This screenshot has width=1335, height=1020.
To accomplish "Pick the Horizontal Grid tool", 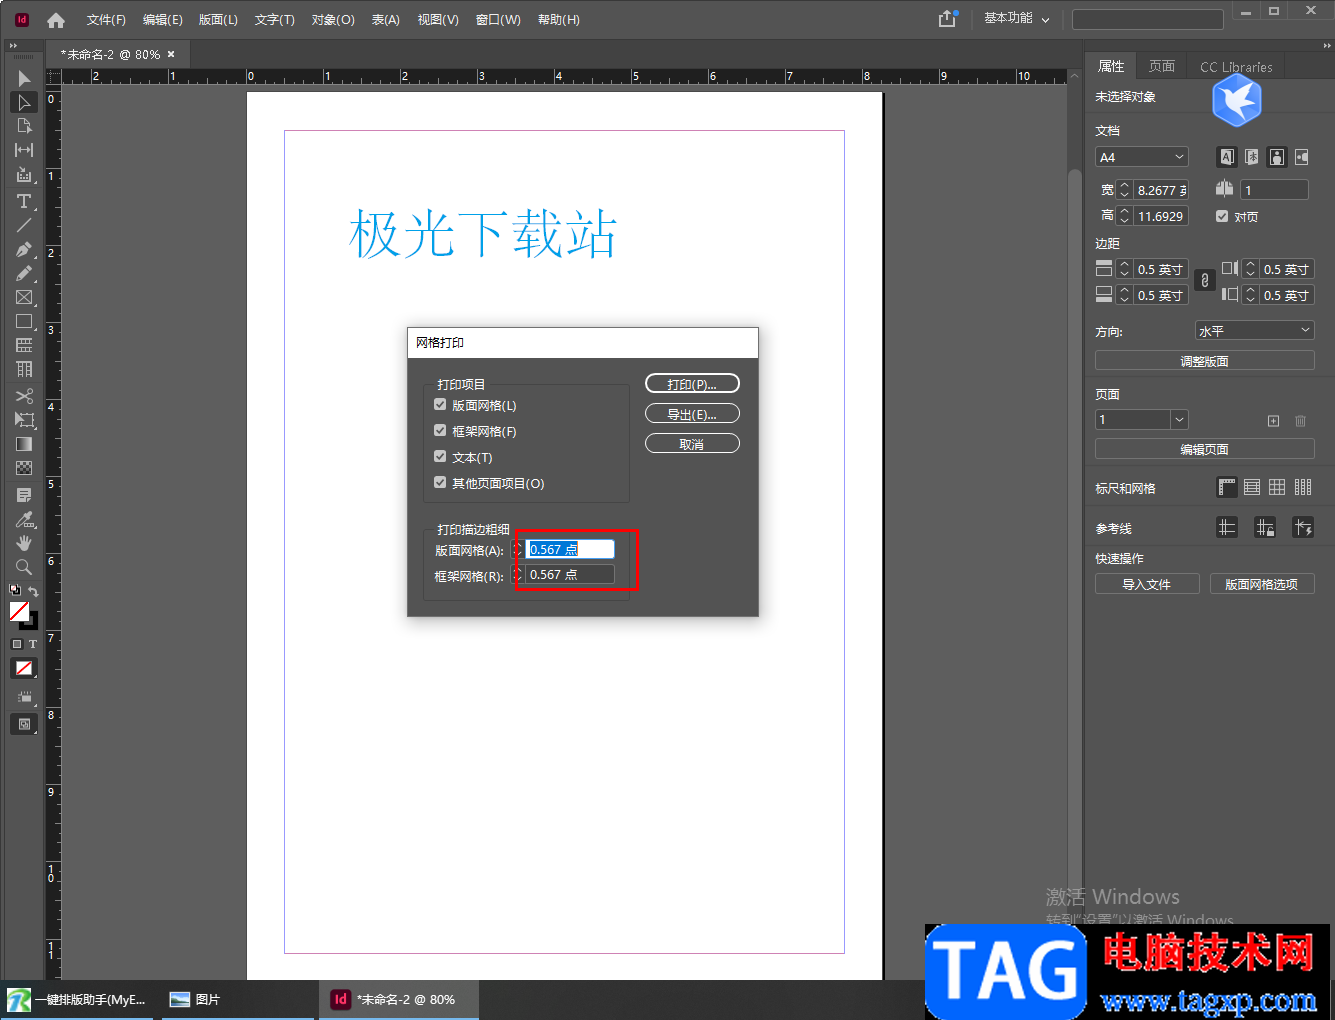I will click(24, 345).
